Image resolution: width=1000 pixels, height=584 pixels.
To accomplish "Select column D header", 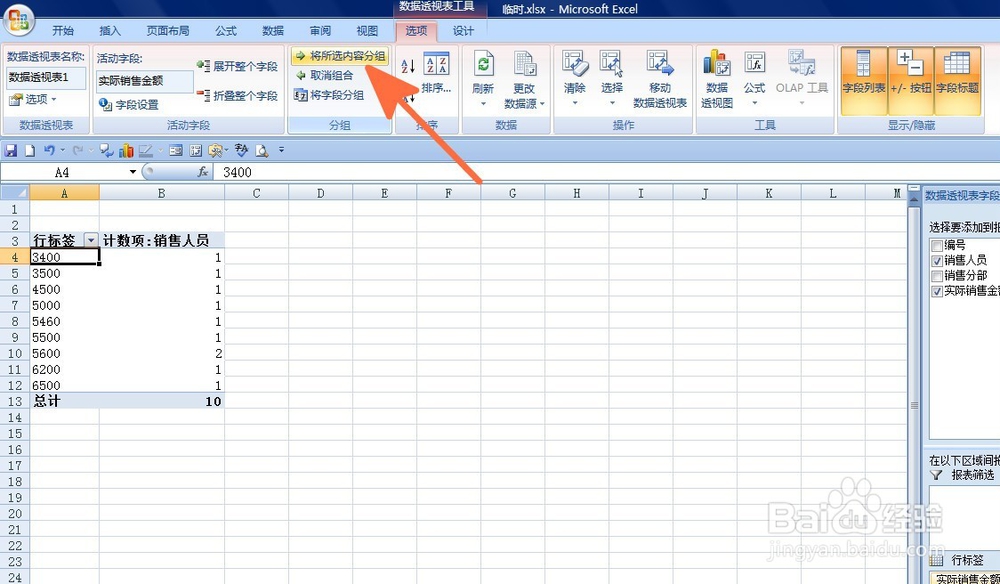I will click(x=320, y=193).
